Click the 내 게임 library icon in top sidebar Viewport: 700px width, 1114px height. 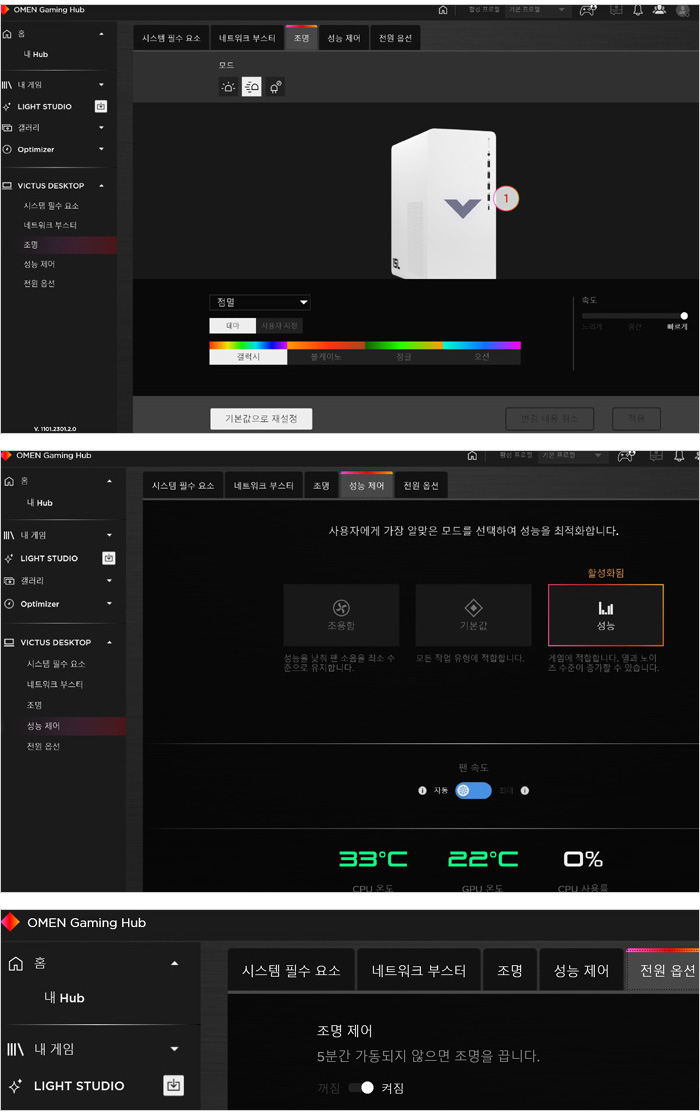click(x=7, y=85)
